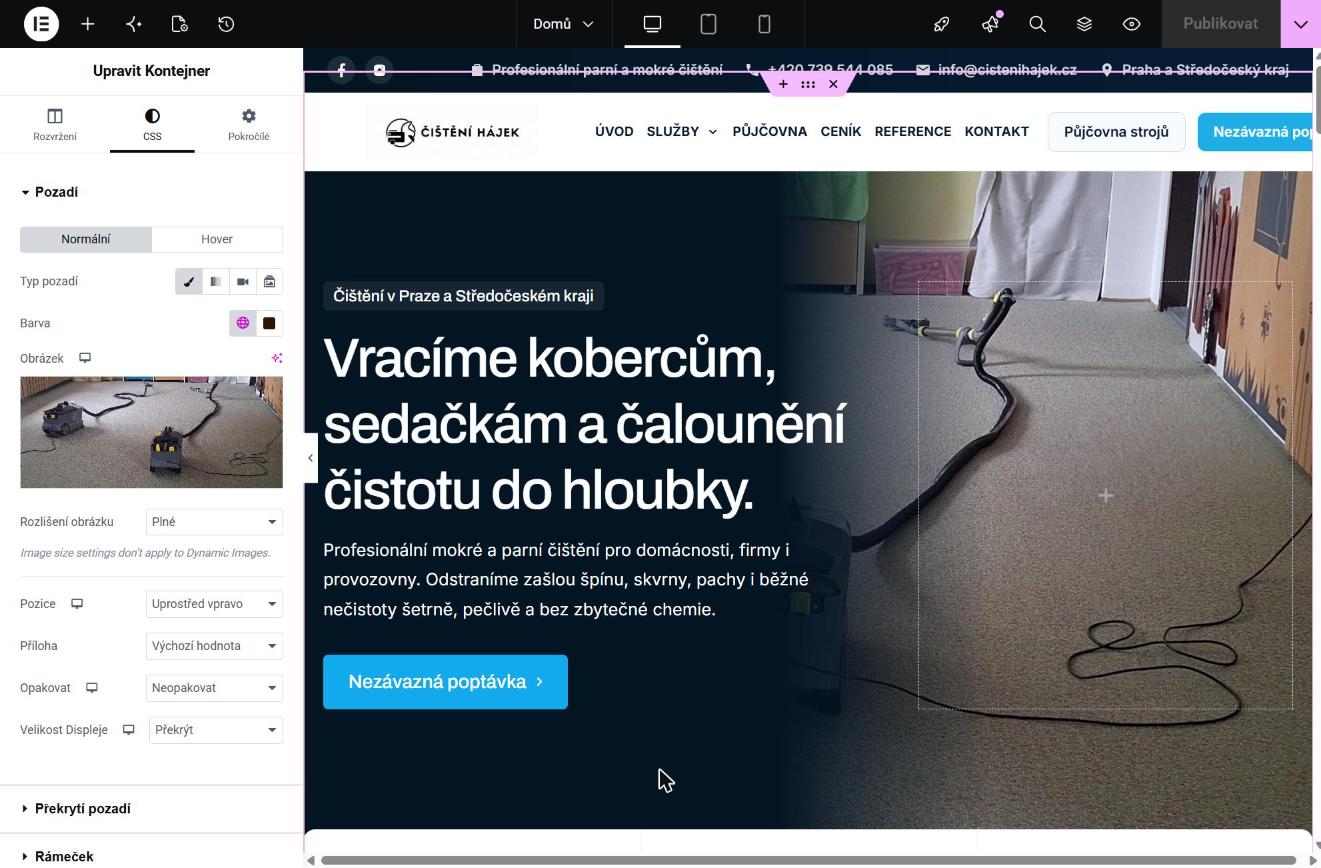This screenshot has height=868, width=1321.
Task: Open revision history icon
Action: click(x=226, y=24)
